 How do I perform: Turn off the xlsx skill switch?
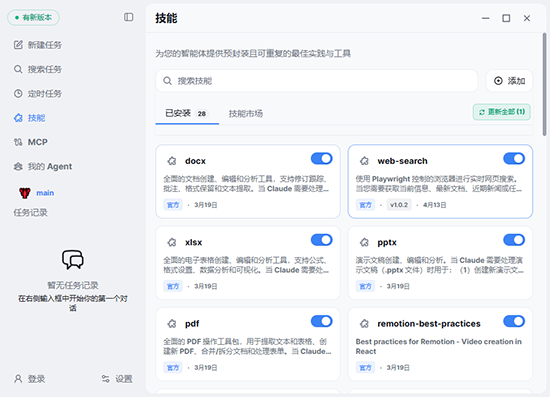[x=322, y=240]
